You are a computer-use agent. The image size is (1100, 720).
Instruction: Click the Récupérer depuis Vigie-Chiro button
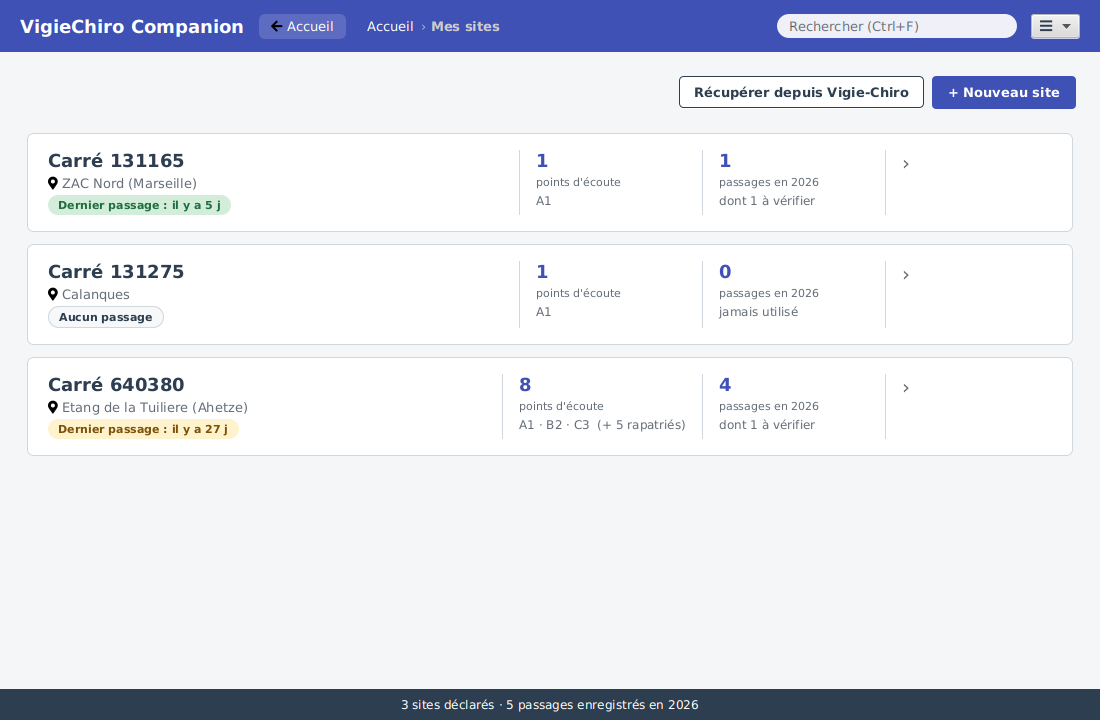point(801,92)
